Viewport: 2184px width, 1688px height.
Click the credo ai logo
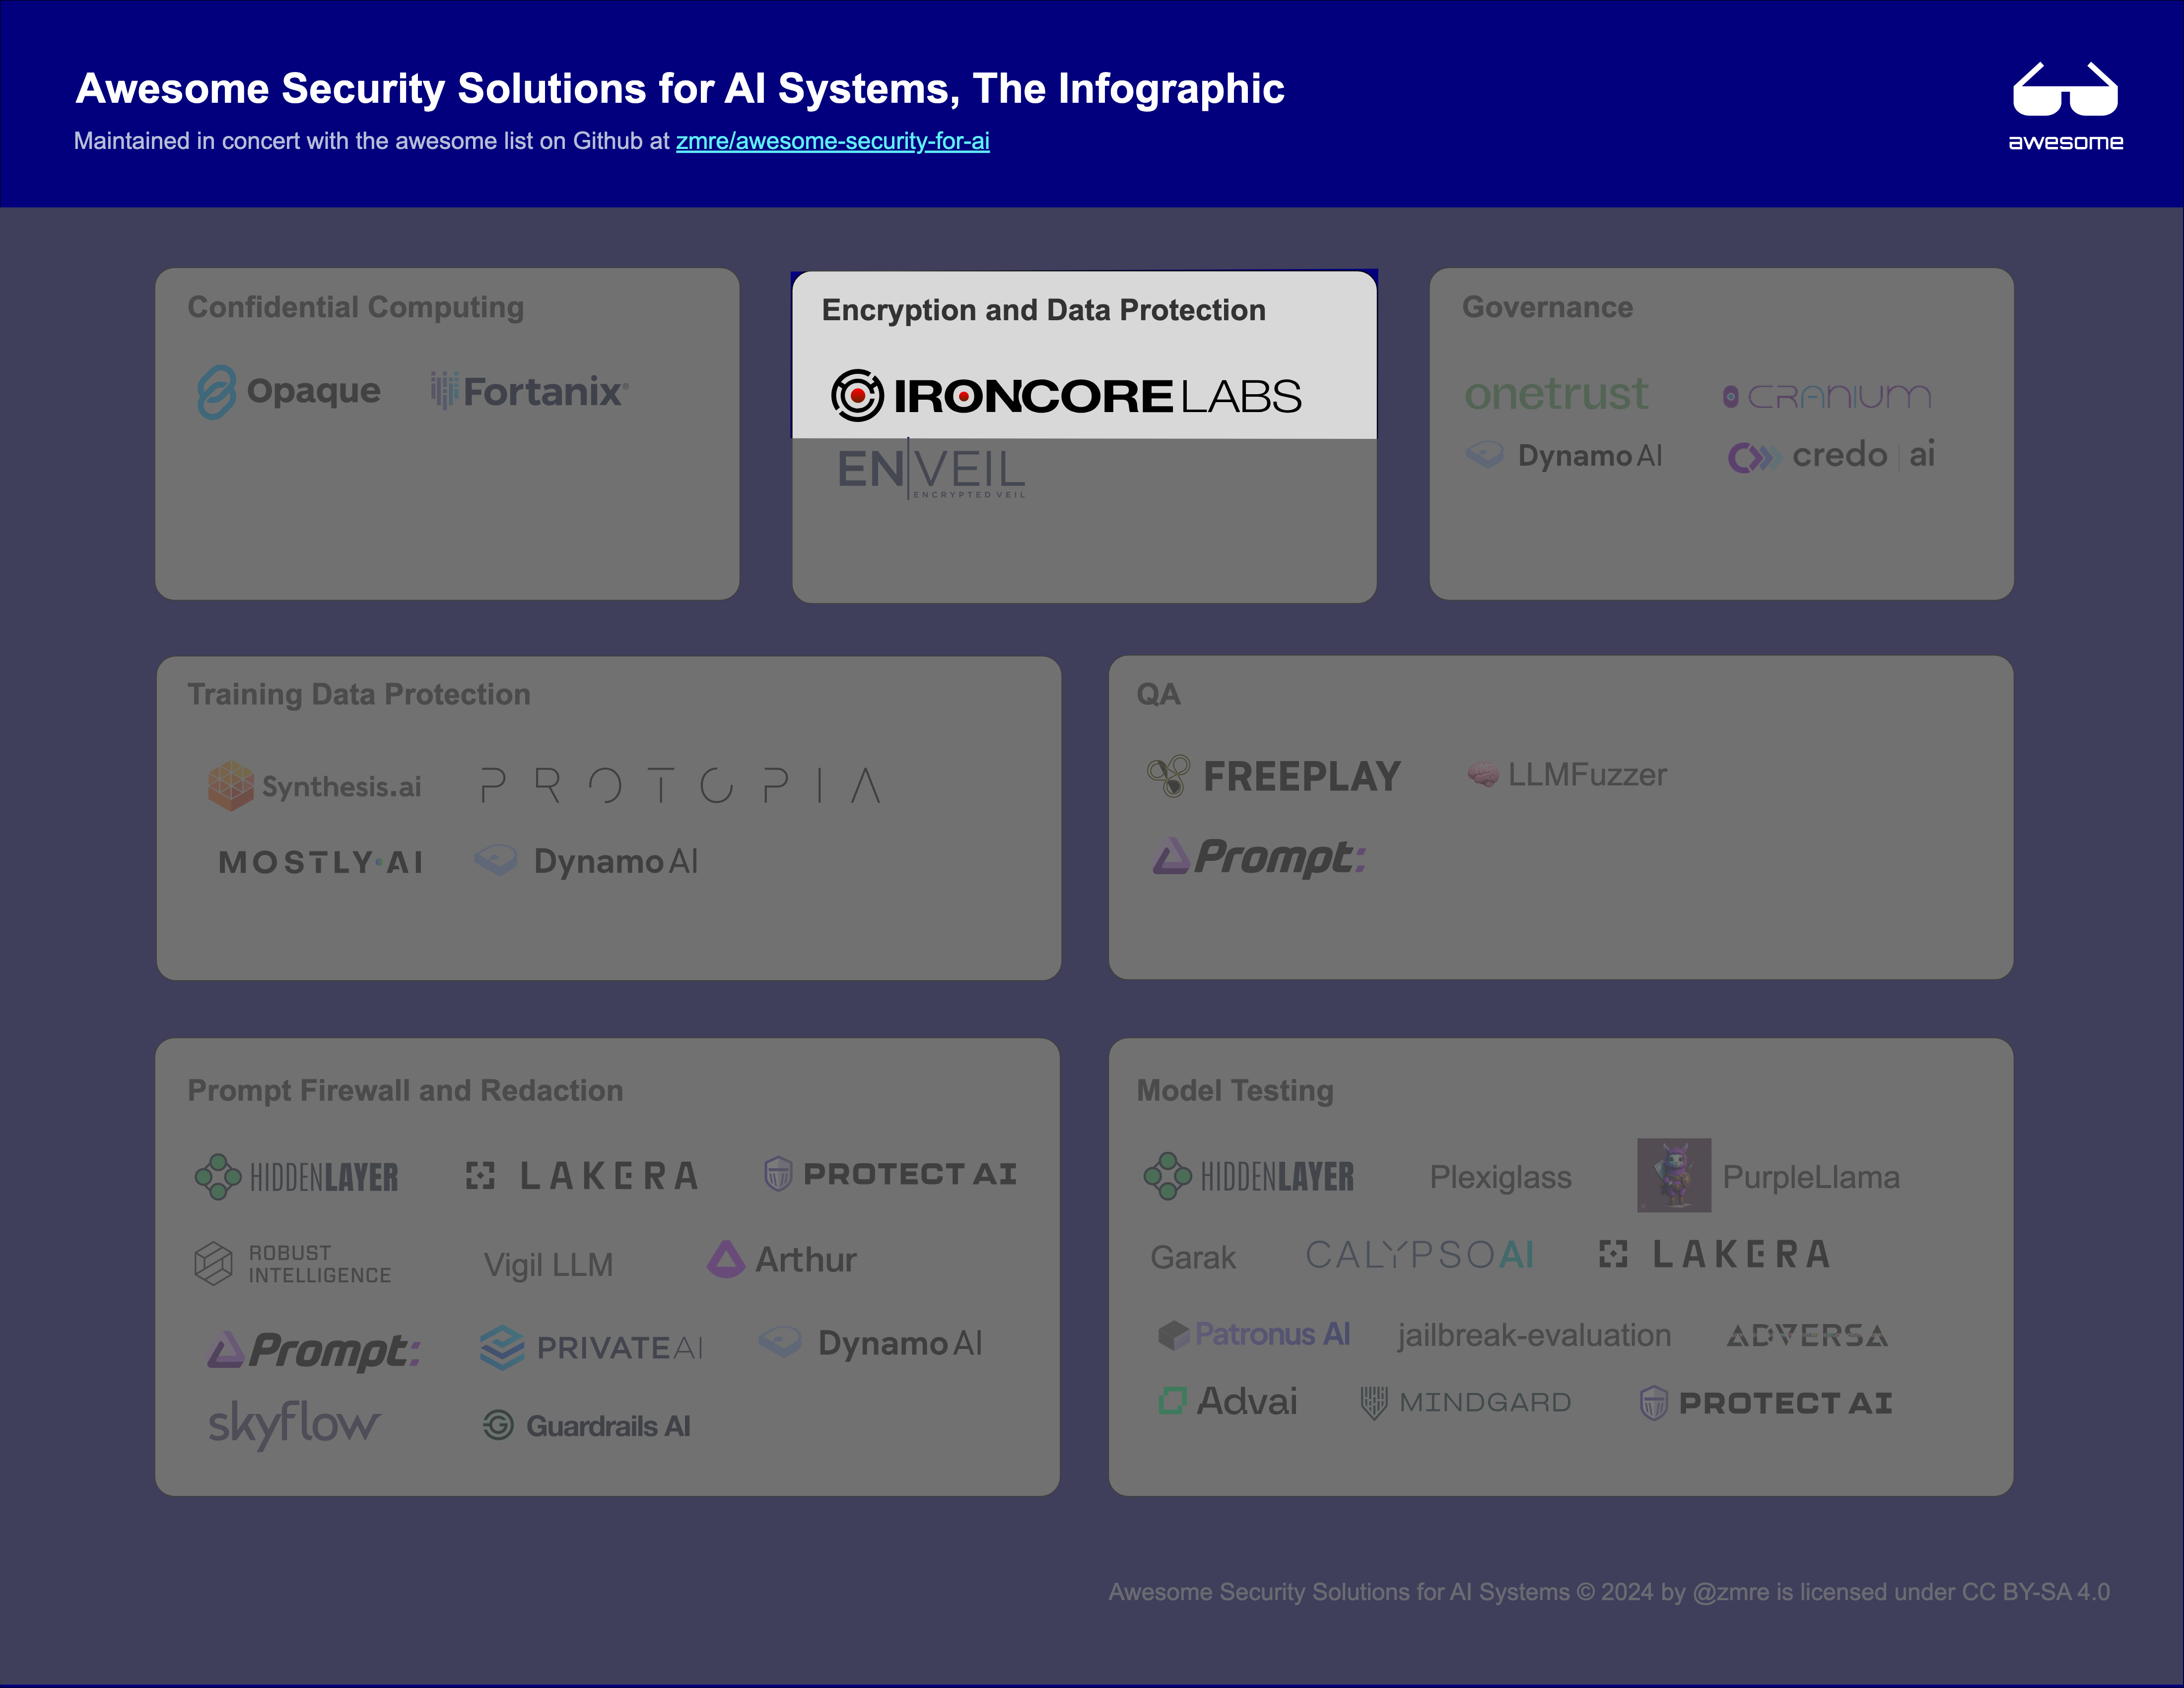[x=1831, y=455]
